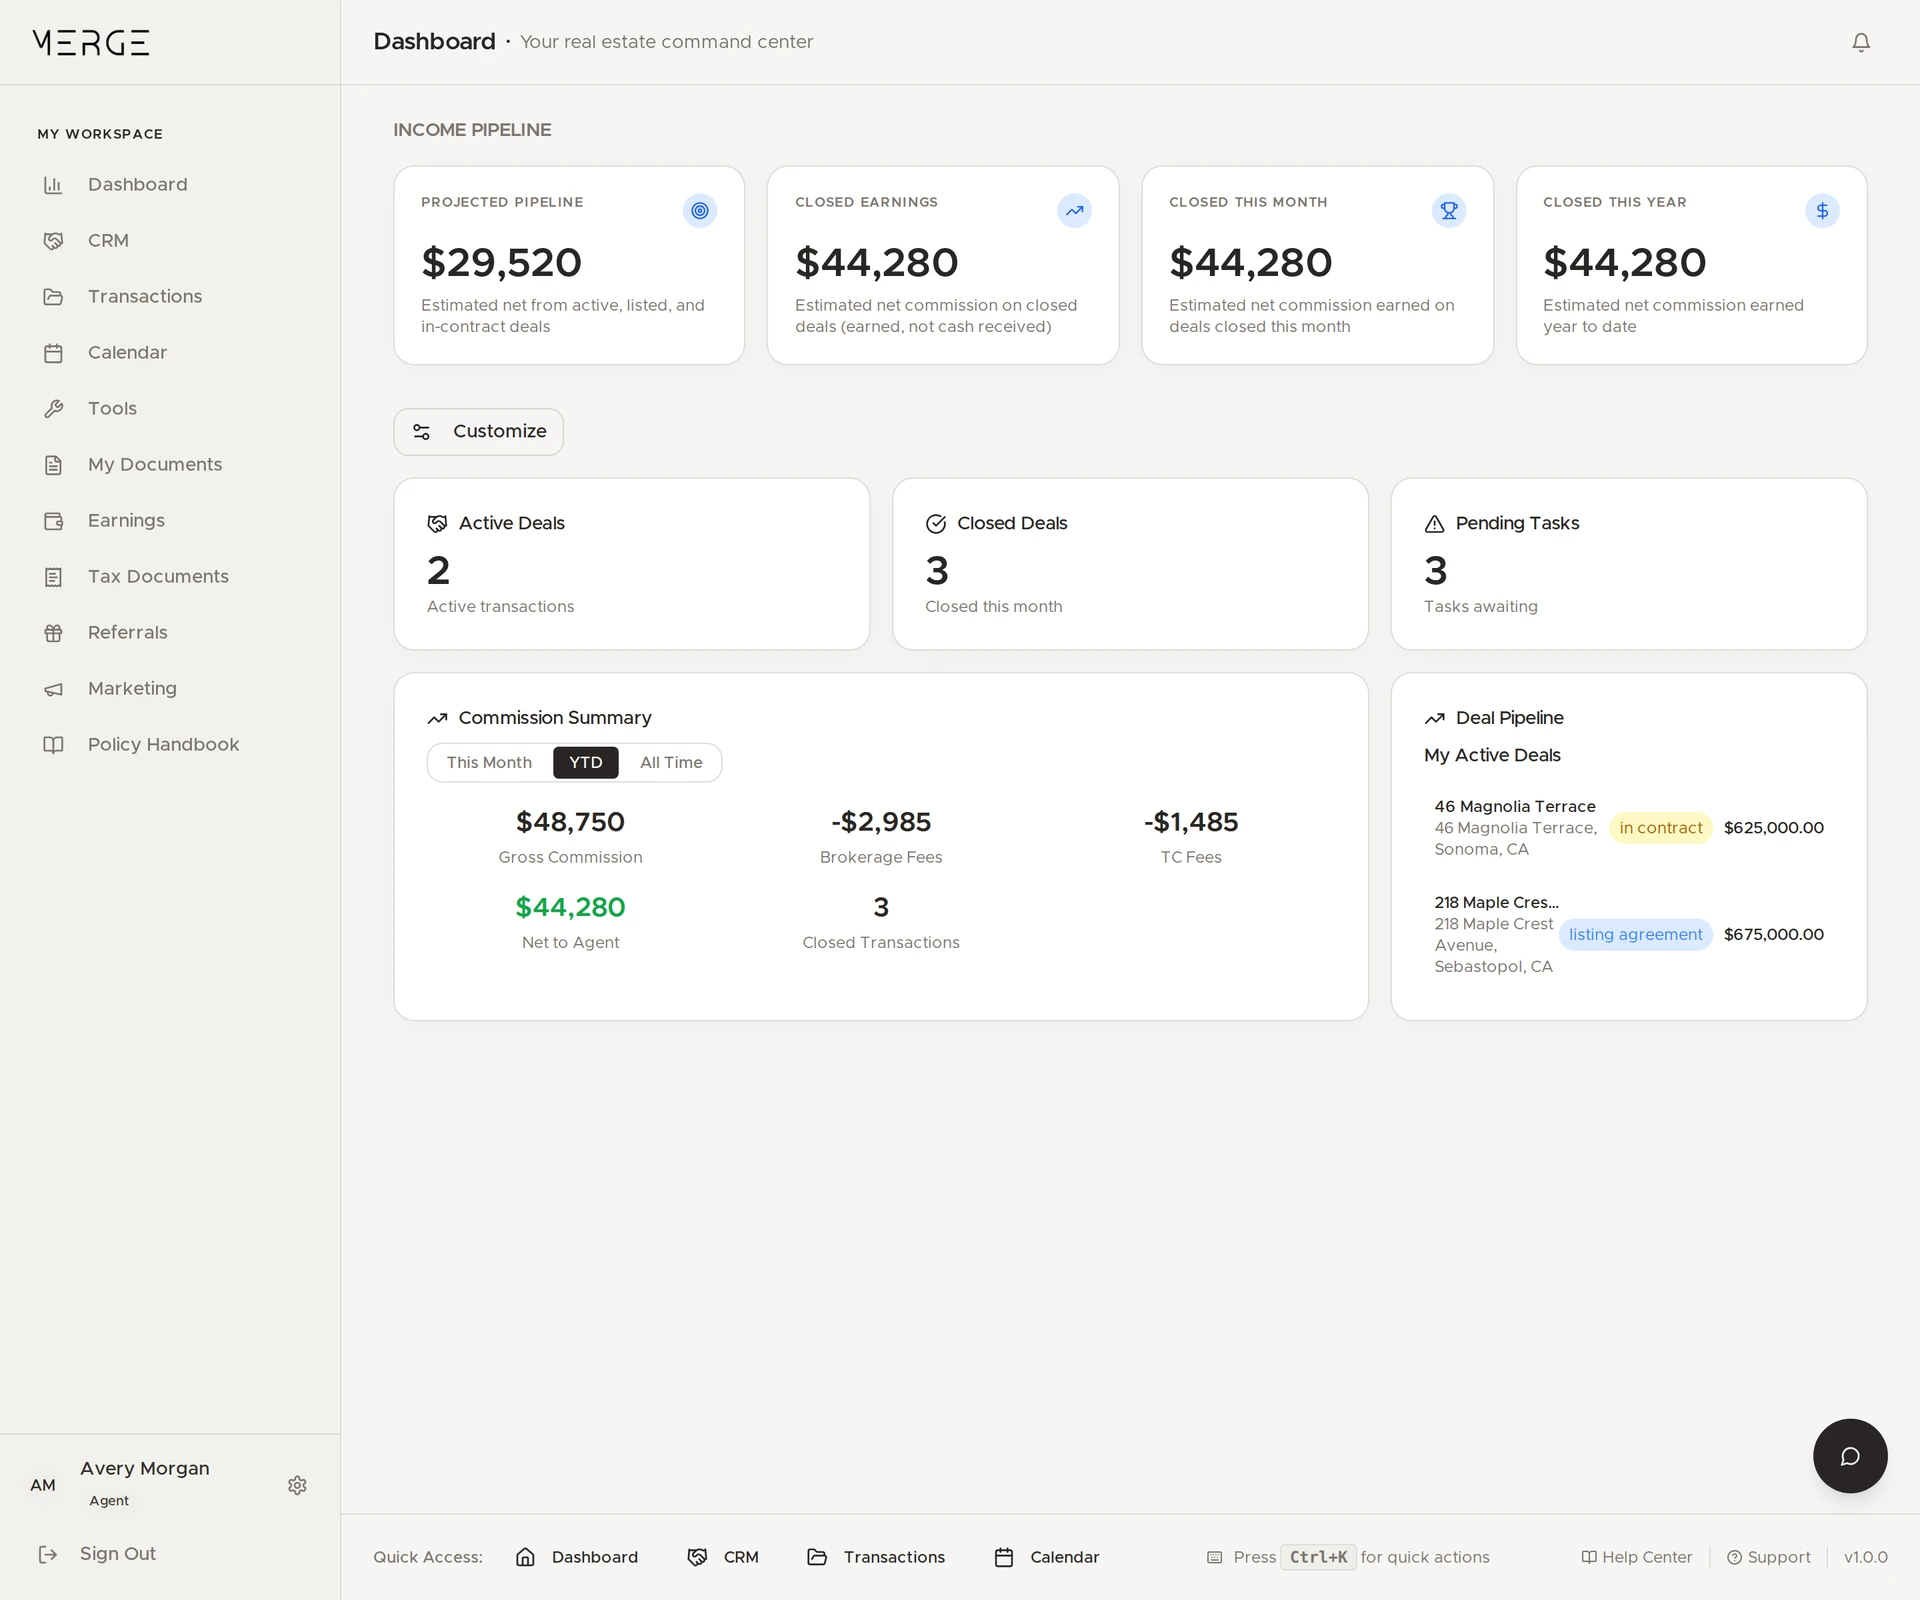Quick Access: open CRM

point(723,1557)
